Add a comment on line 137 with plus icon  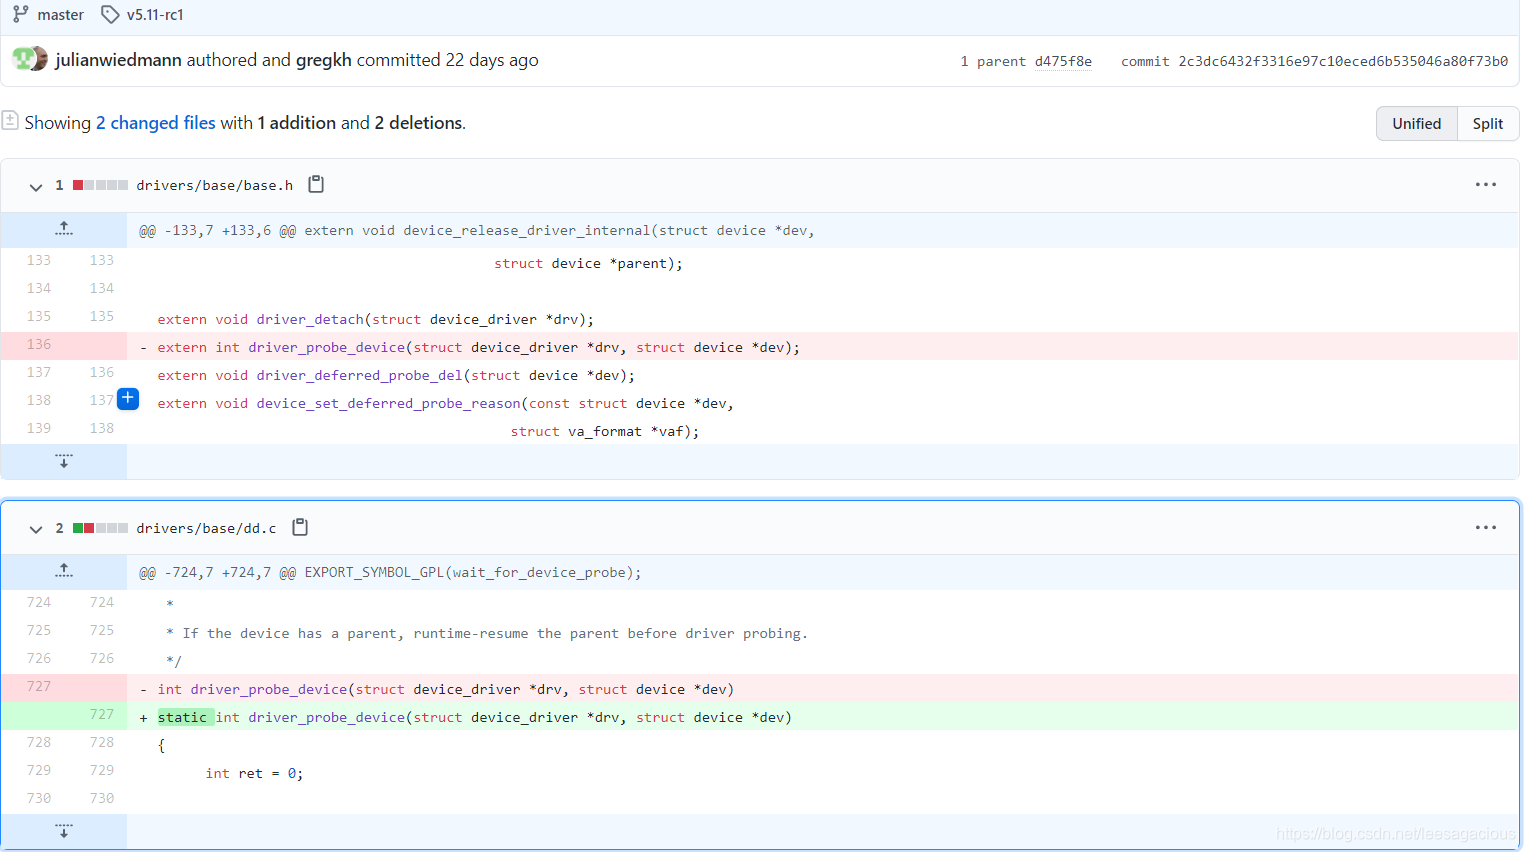tap(128, 398)
